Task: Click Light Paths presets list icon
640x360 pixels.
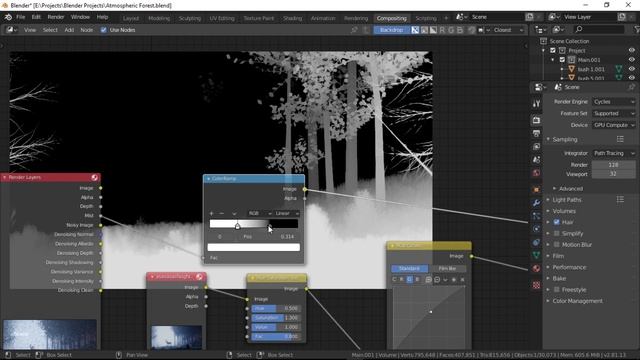Action: 620,200
